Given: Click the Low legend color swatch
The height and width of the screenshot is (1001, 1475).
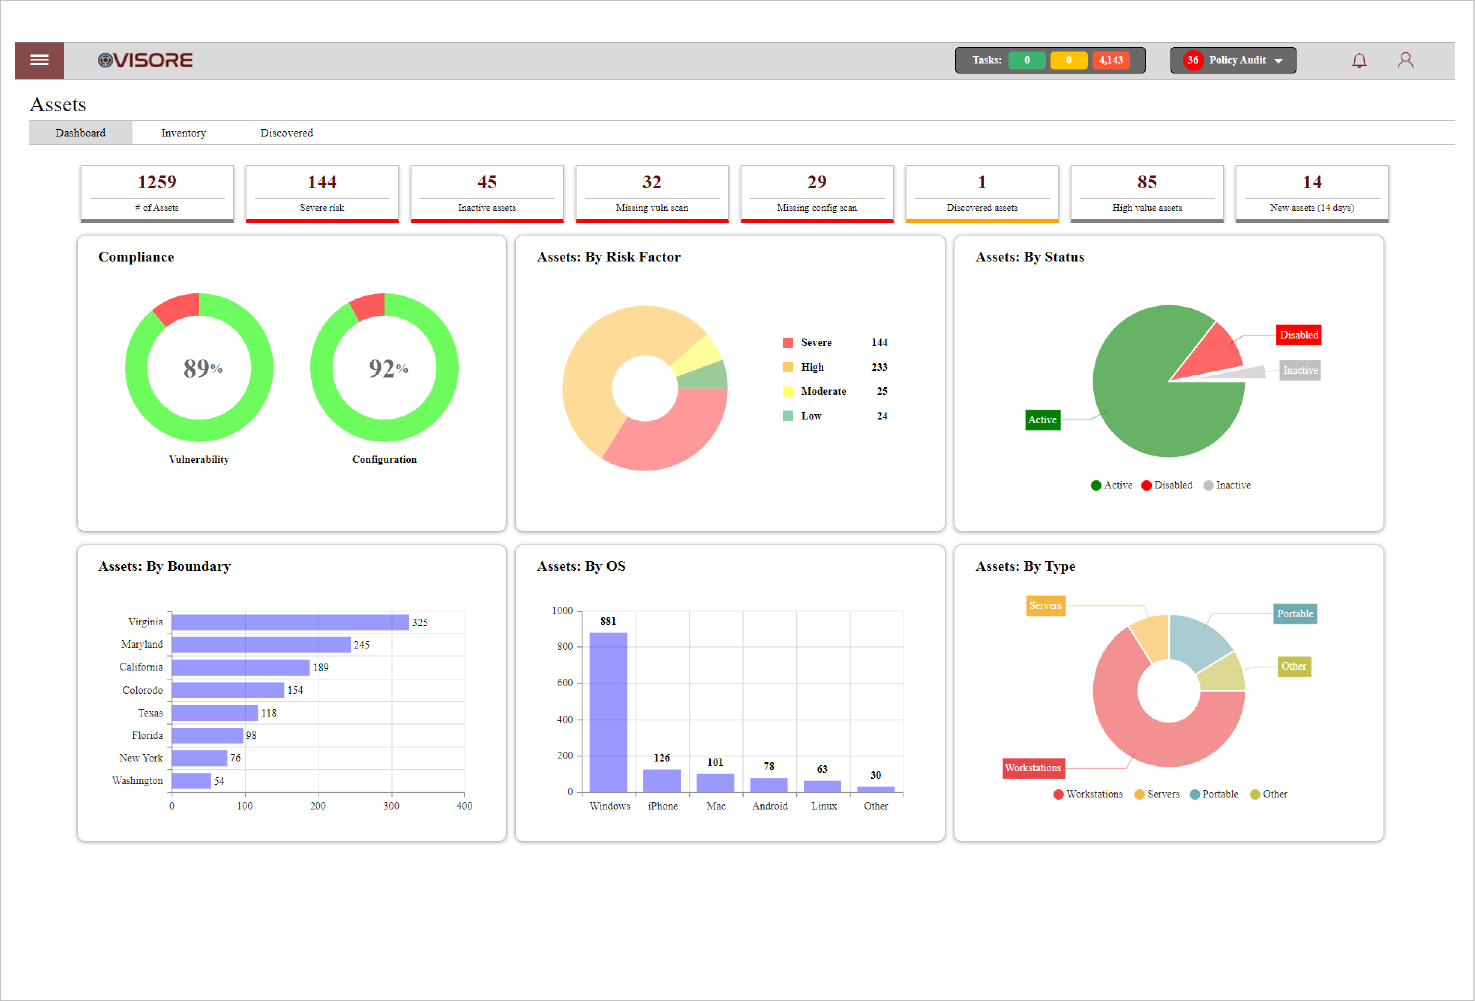Looking at the screenshot, I should click(788, 416).
